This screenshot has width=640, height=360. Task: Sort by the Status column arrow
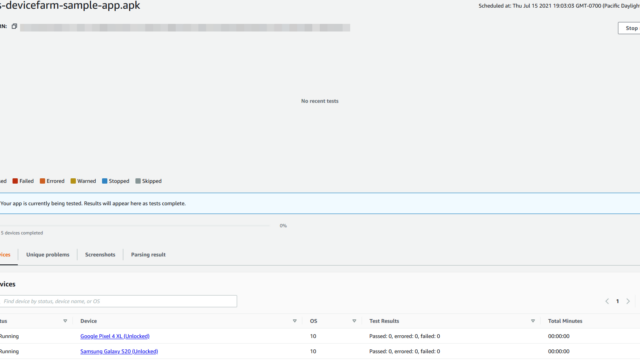(x=65, y=321)
